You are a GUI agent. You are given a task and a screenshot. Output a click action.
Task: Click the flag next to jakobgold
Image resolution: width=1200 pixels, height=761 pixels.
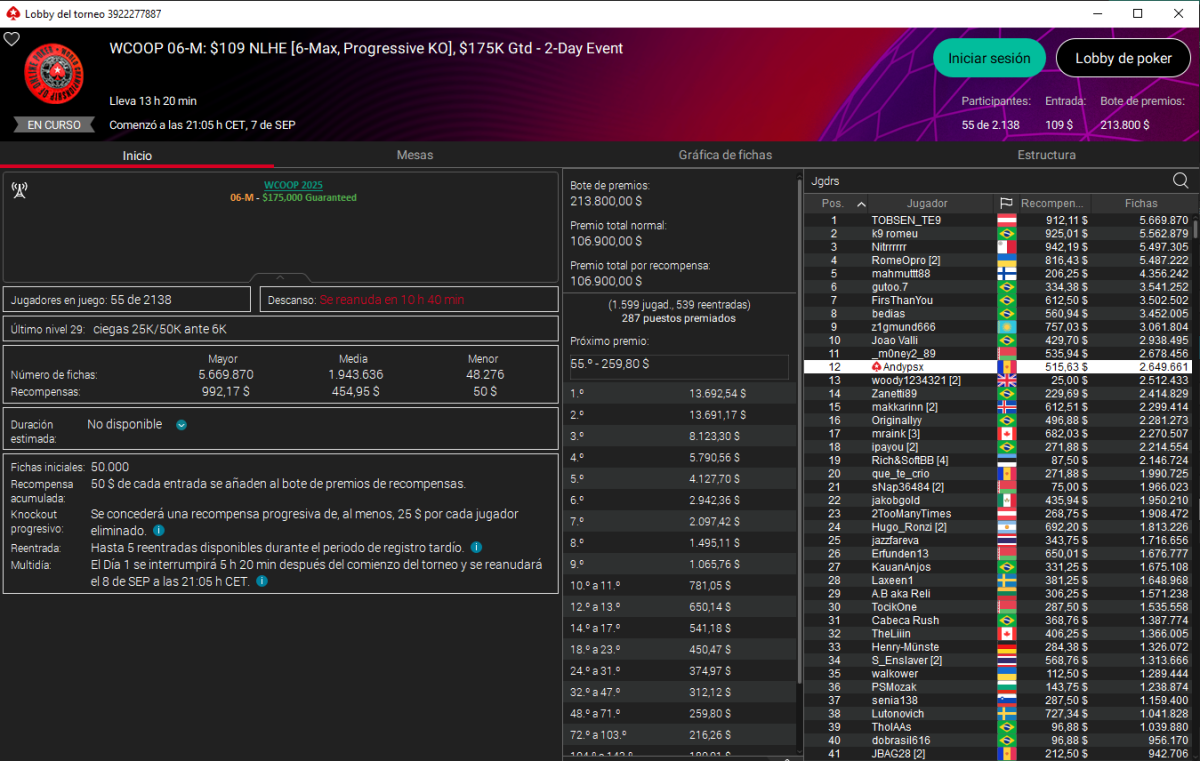pyautogui.click(x=1006, y=500)
